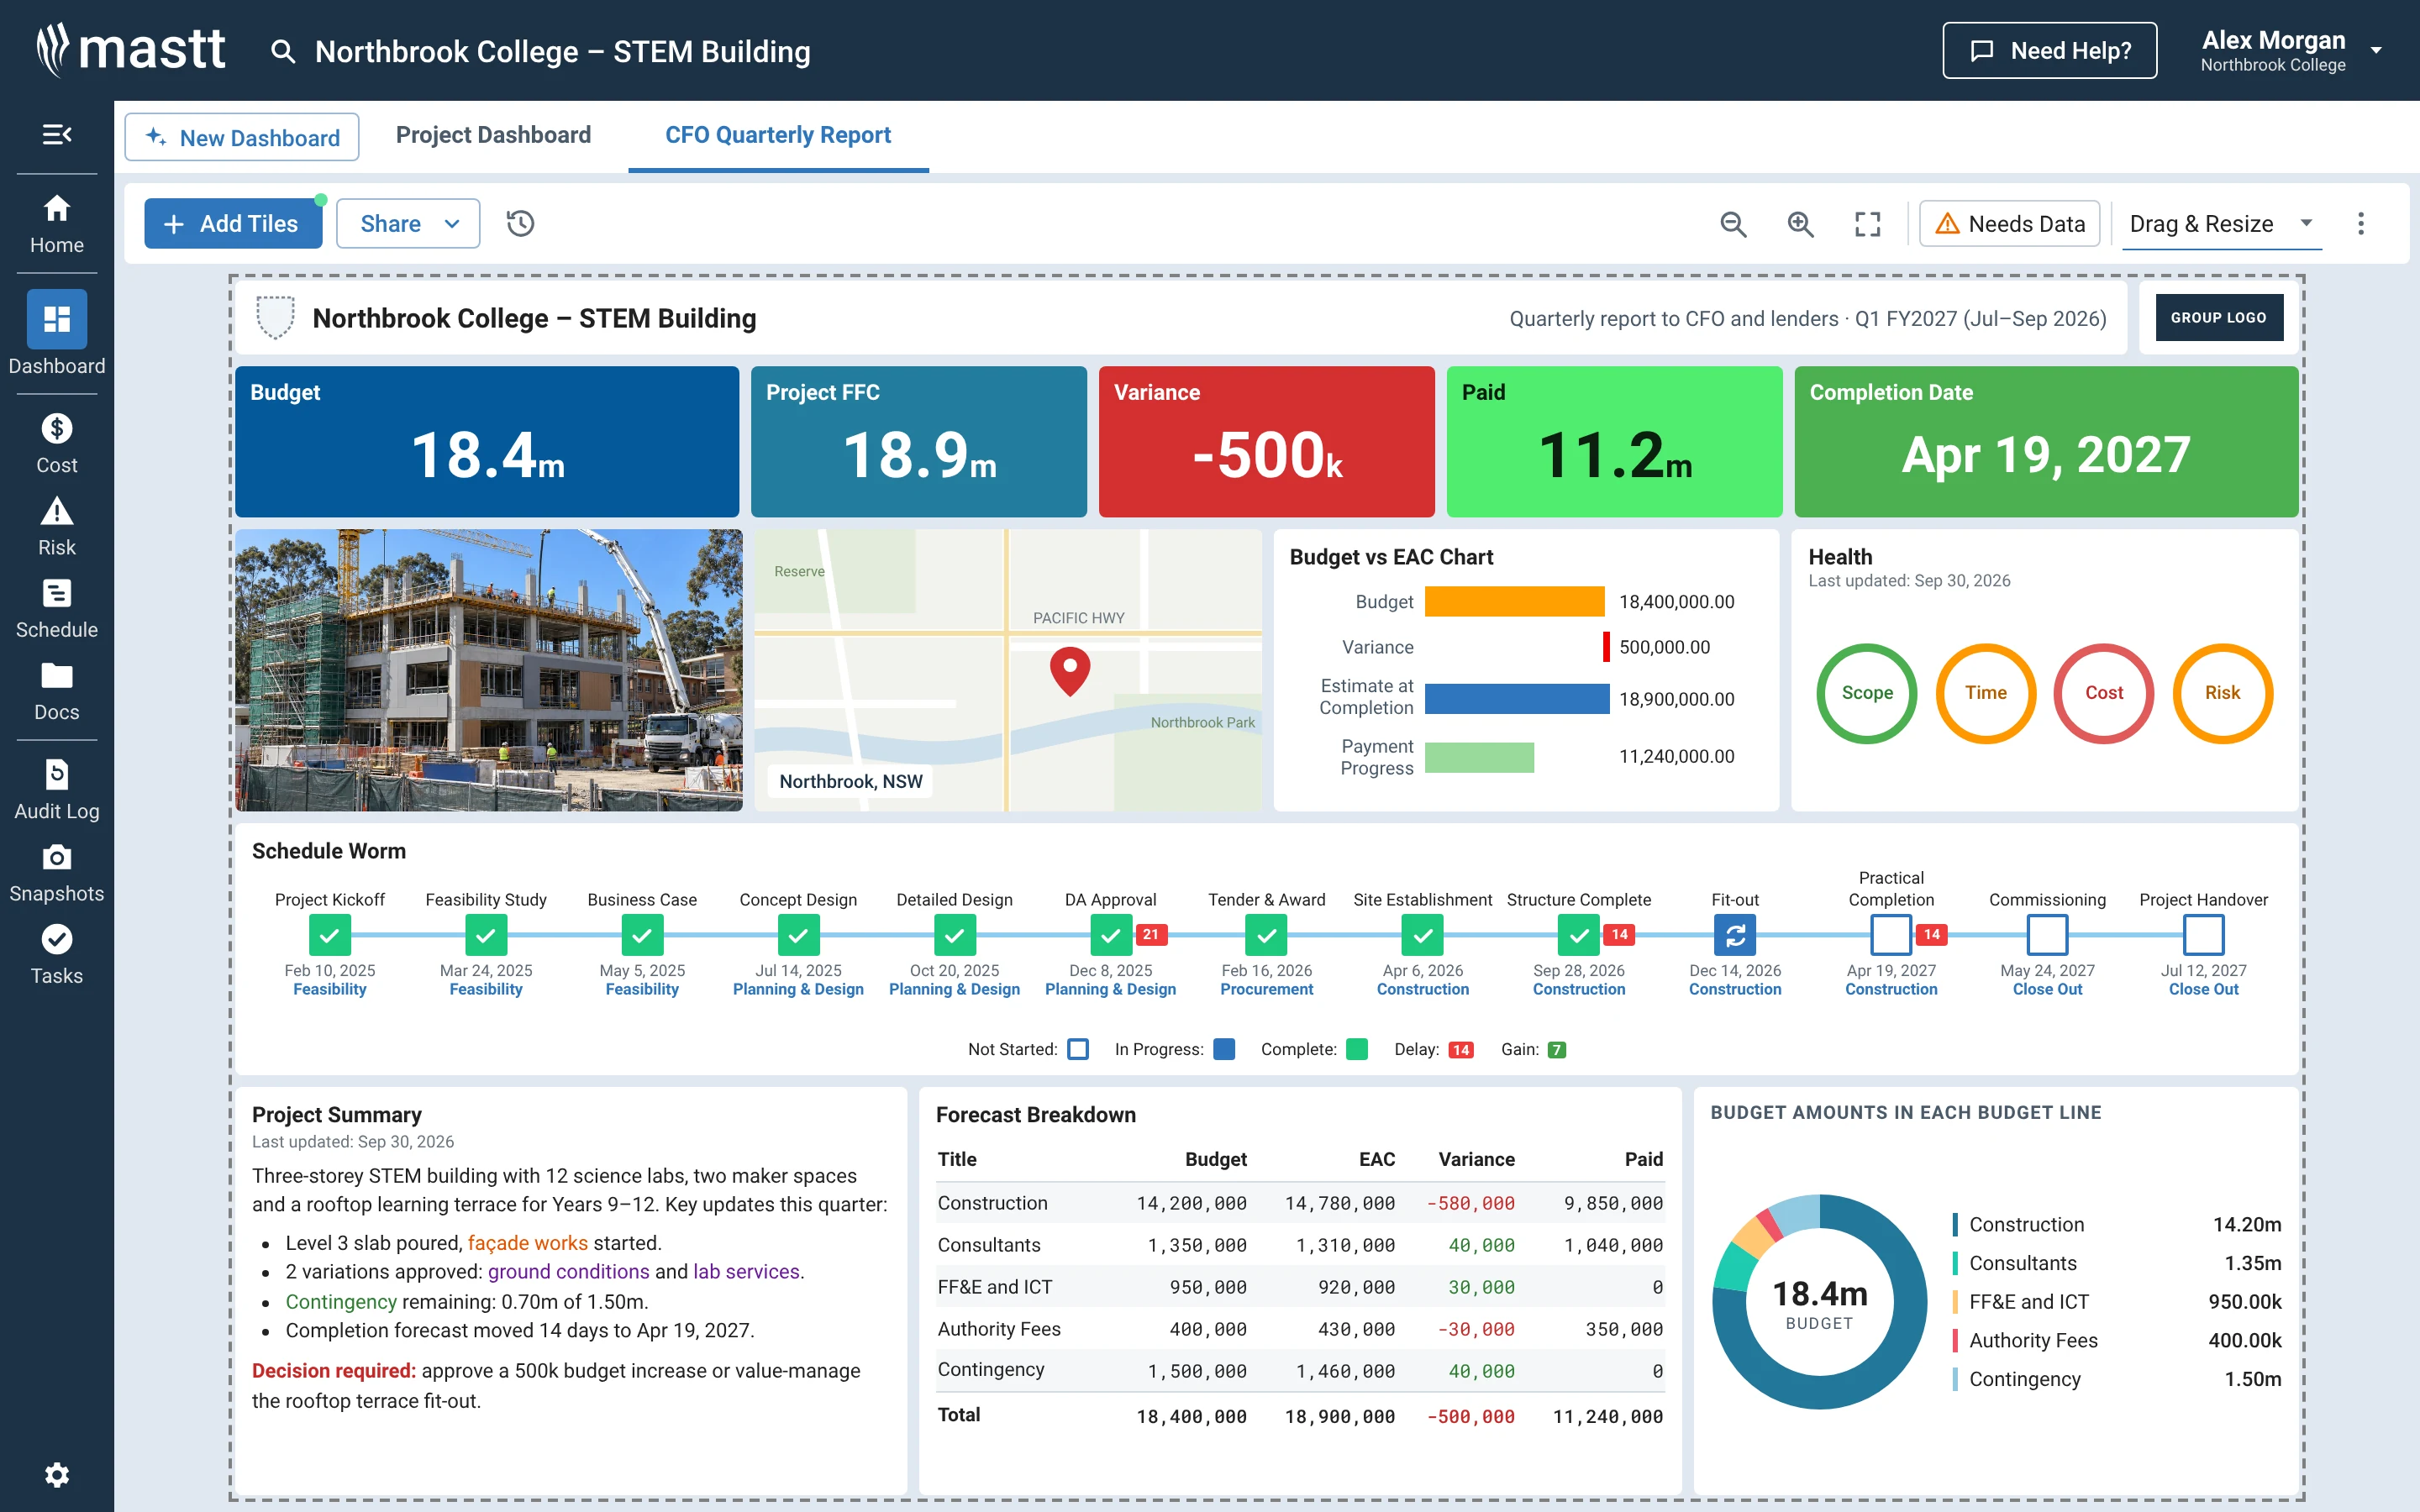Click Total EAC 18,900,000 cell
This screenshot has width=2420, height=1512.
(1339, 1417)
